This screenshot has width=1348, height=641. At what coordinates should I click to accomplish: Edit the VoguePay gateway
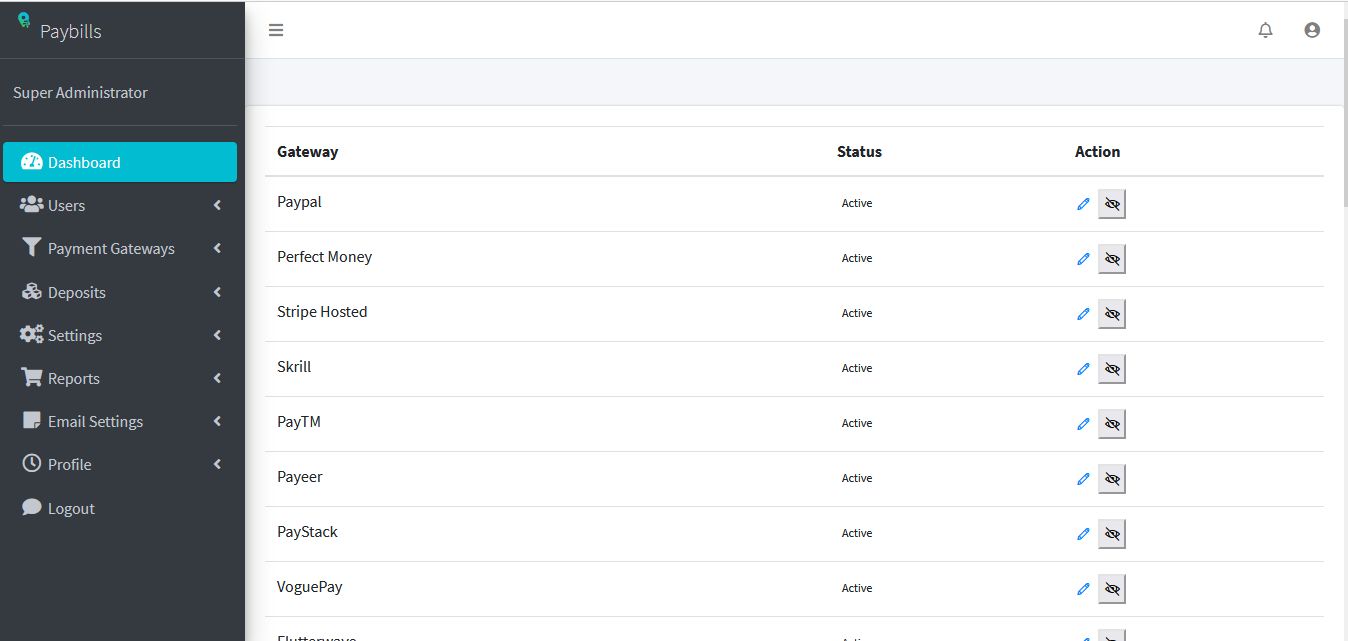click(1083, 589)
